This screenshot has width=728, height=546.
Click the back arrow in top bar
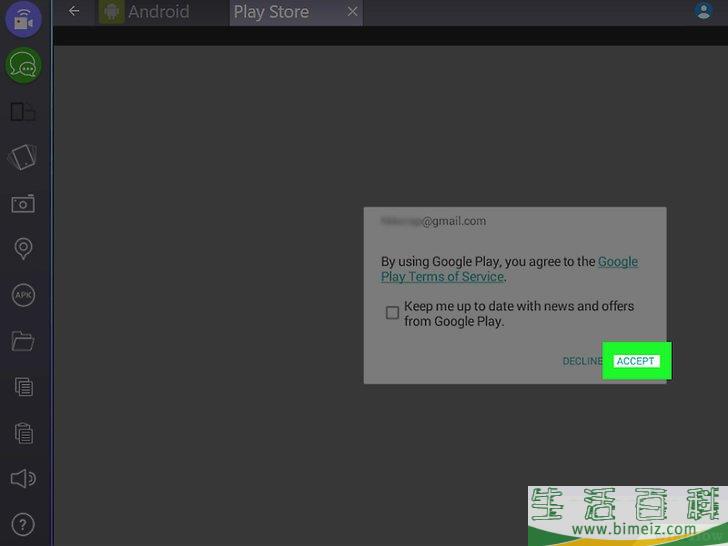74,11
